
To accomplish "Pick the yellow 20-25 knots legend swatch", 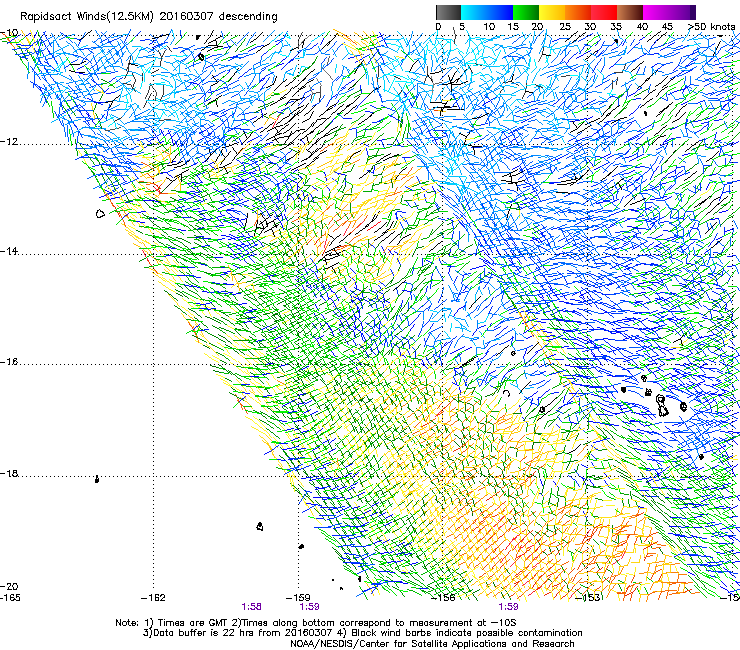I will [x=552, y=12].
